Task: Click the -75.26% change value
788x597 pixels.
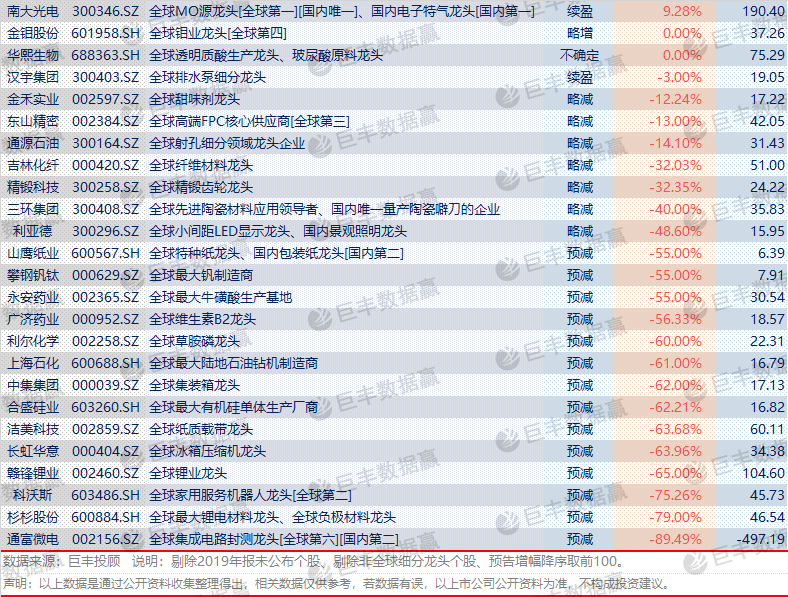Action: click(x=675, y=495)
